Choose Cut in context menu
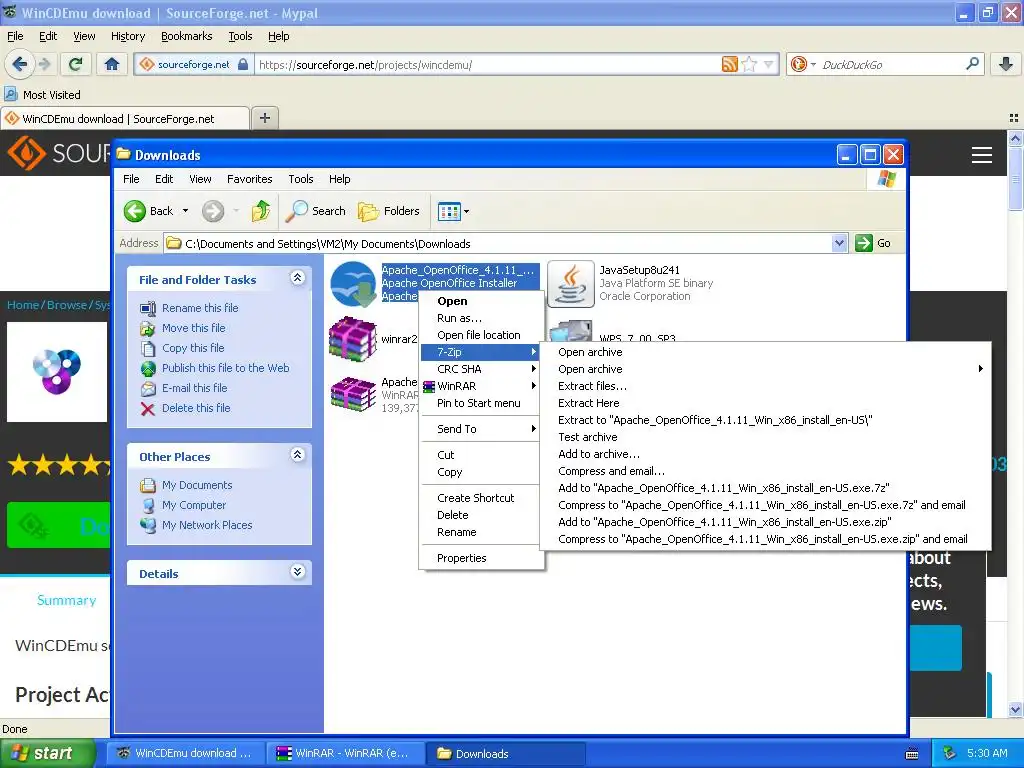This screenshot has height=768, width=1024. coord(481,455)
